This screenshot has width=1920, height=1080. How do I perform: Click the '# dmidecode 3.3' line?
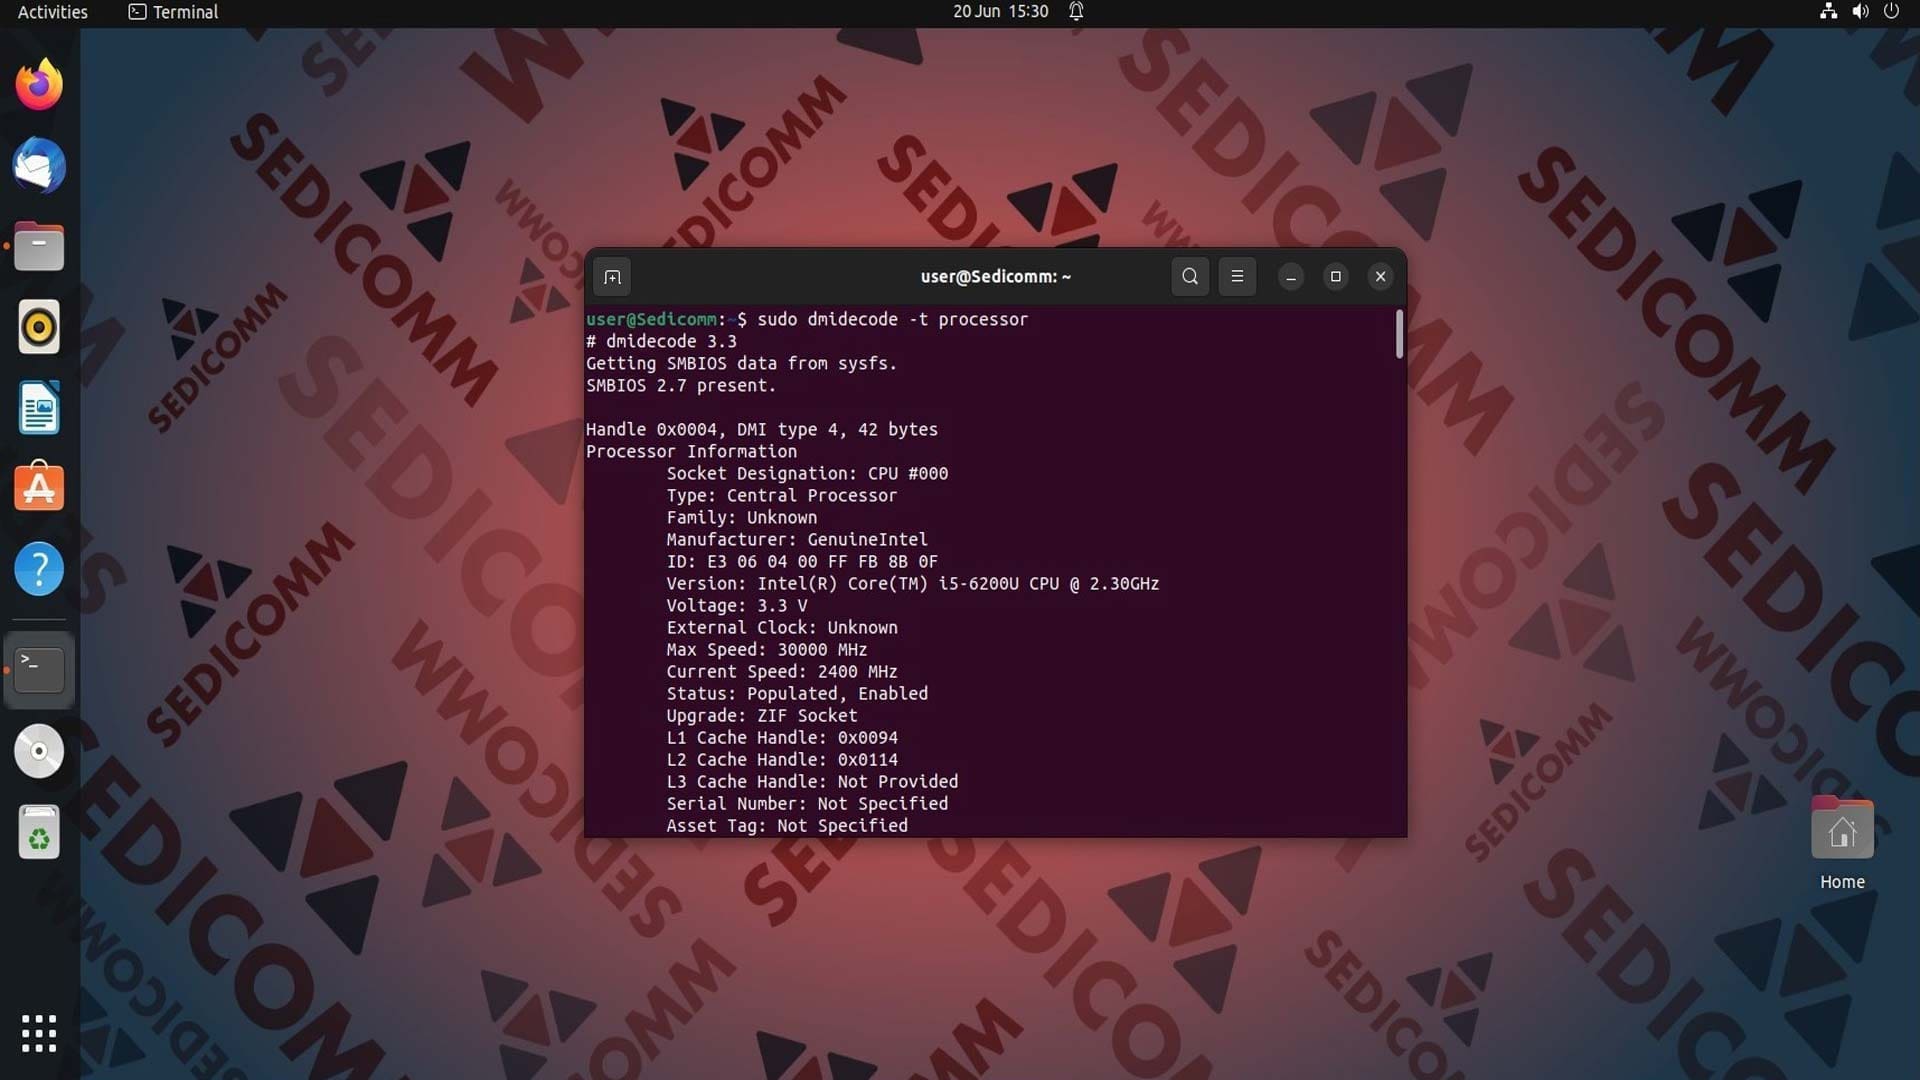click(661, 342)
